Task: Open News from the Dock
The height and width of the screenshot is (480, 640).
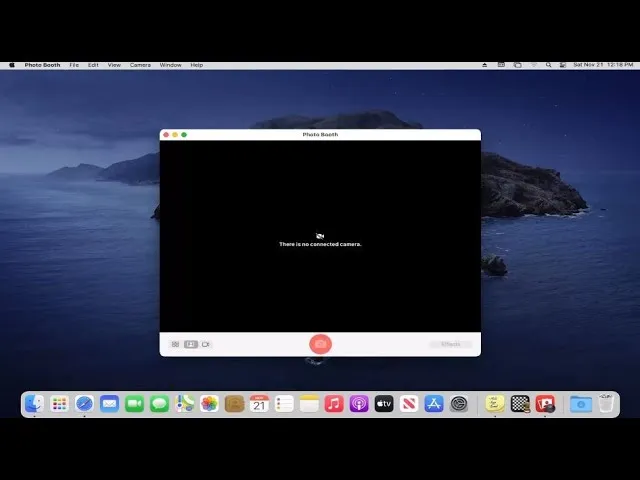Action: (409, 404)
